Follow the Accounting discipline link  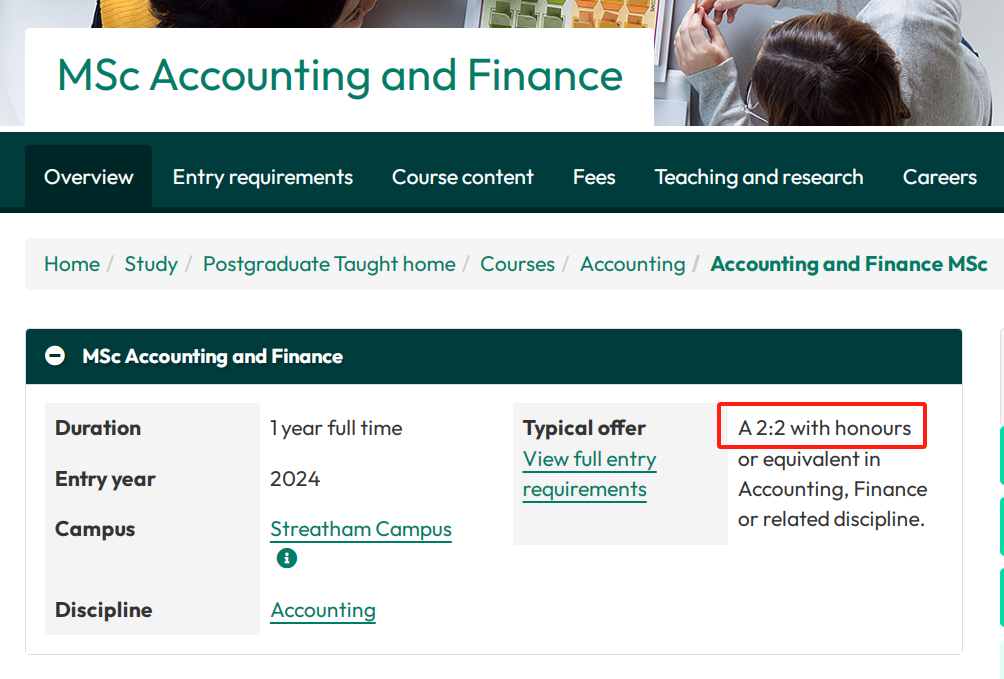coord(323,610)
